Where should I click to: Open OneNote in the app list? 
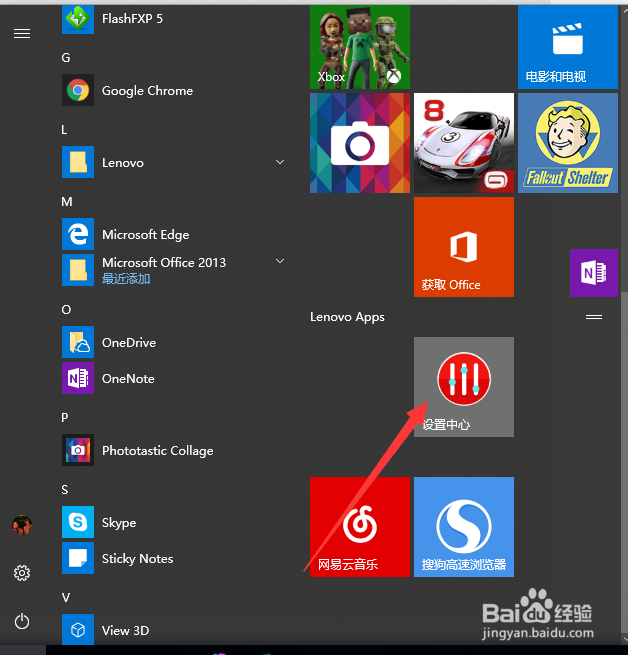[108, 378]
